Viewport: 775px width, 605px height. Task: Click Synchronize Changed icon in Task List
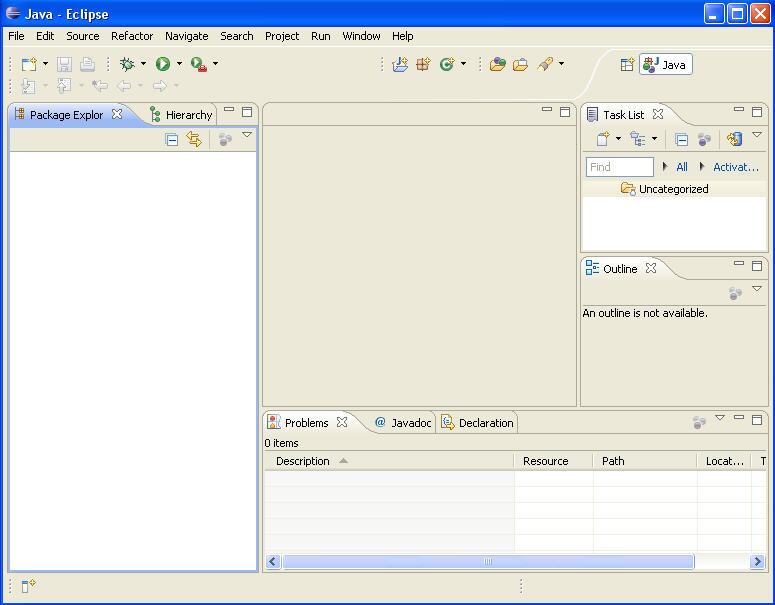click(x=734, y=139)
